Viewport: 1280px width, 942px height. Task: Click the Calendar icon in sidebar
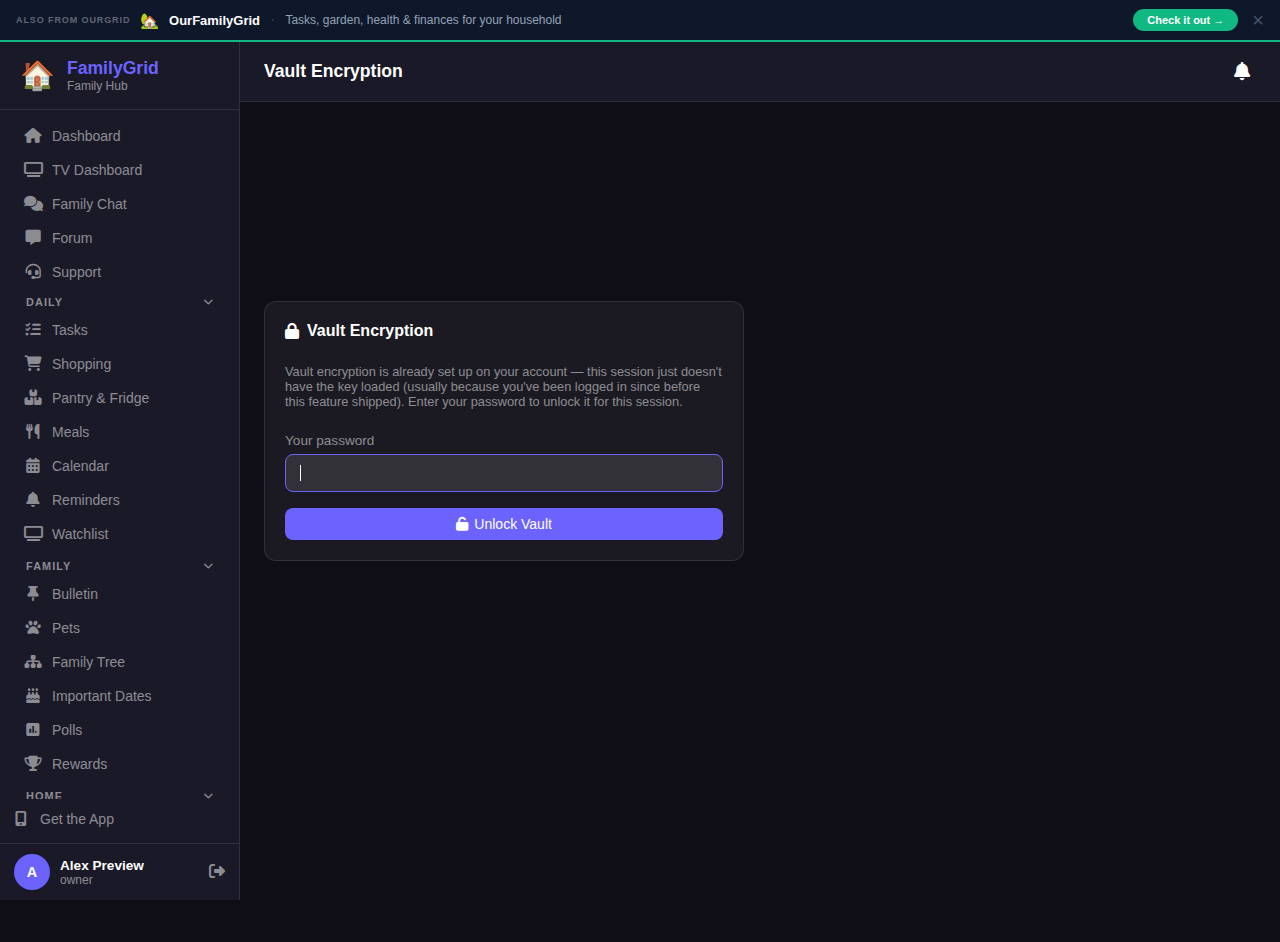33,466
